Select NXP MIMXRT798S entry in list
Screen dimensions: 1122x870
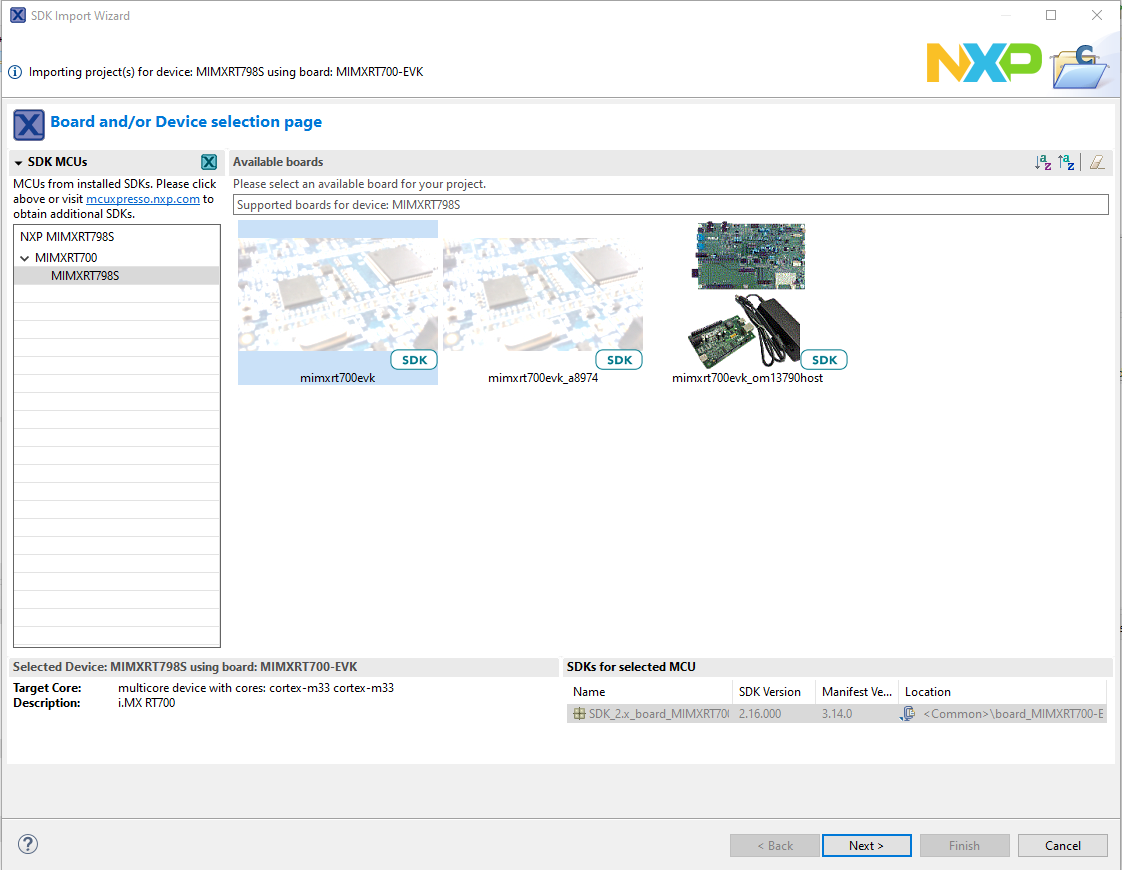(67, 238)
